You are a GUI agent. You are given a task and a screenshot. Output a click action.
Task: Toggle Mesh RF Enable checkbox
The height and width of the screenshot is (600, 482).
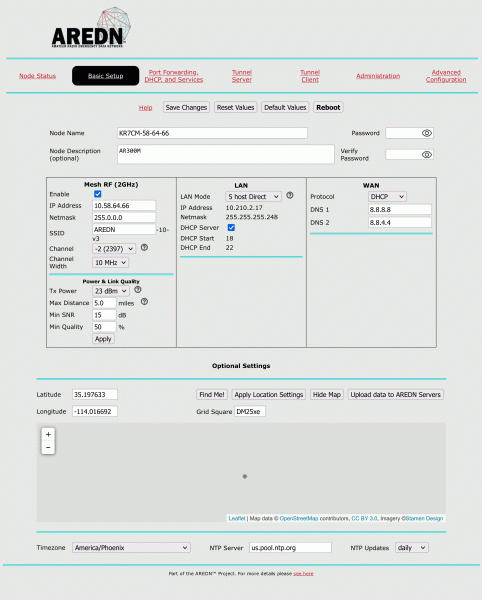pyautogui.click(x=98, y=194)
